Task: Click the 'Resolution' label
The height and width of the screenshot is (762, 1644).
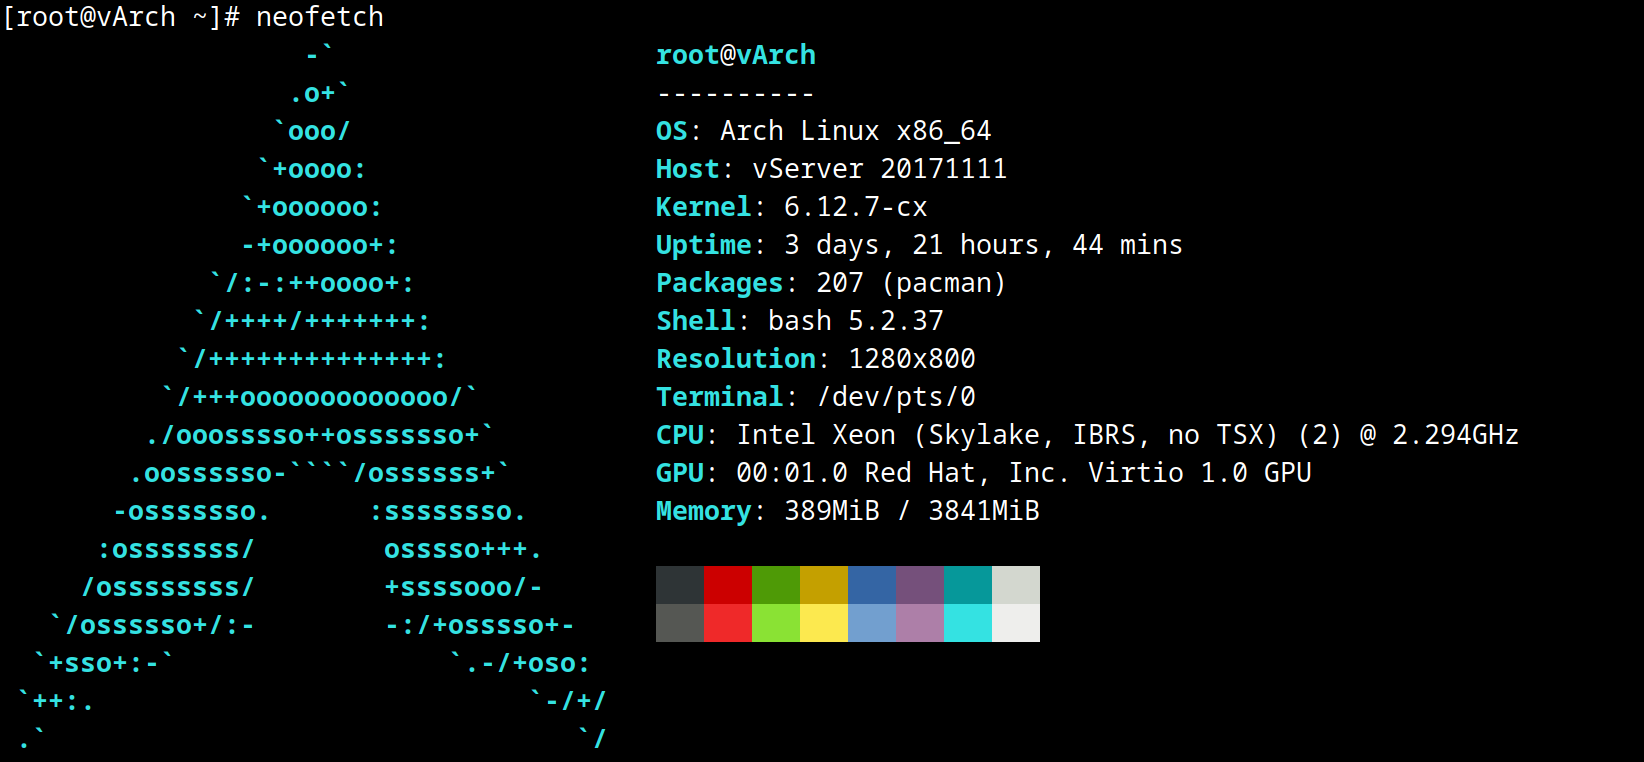Action: (x=736, y=359)
